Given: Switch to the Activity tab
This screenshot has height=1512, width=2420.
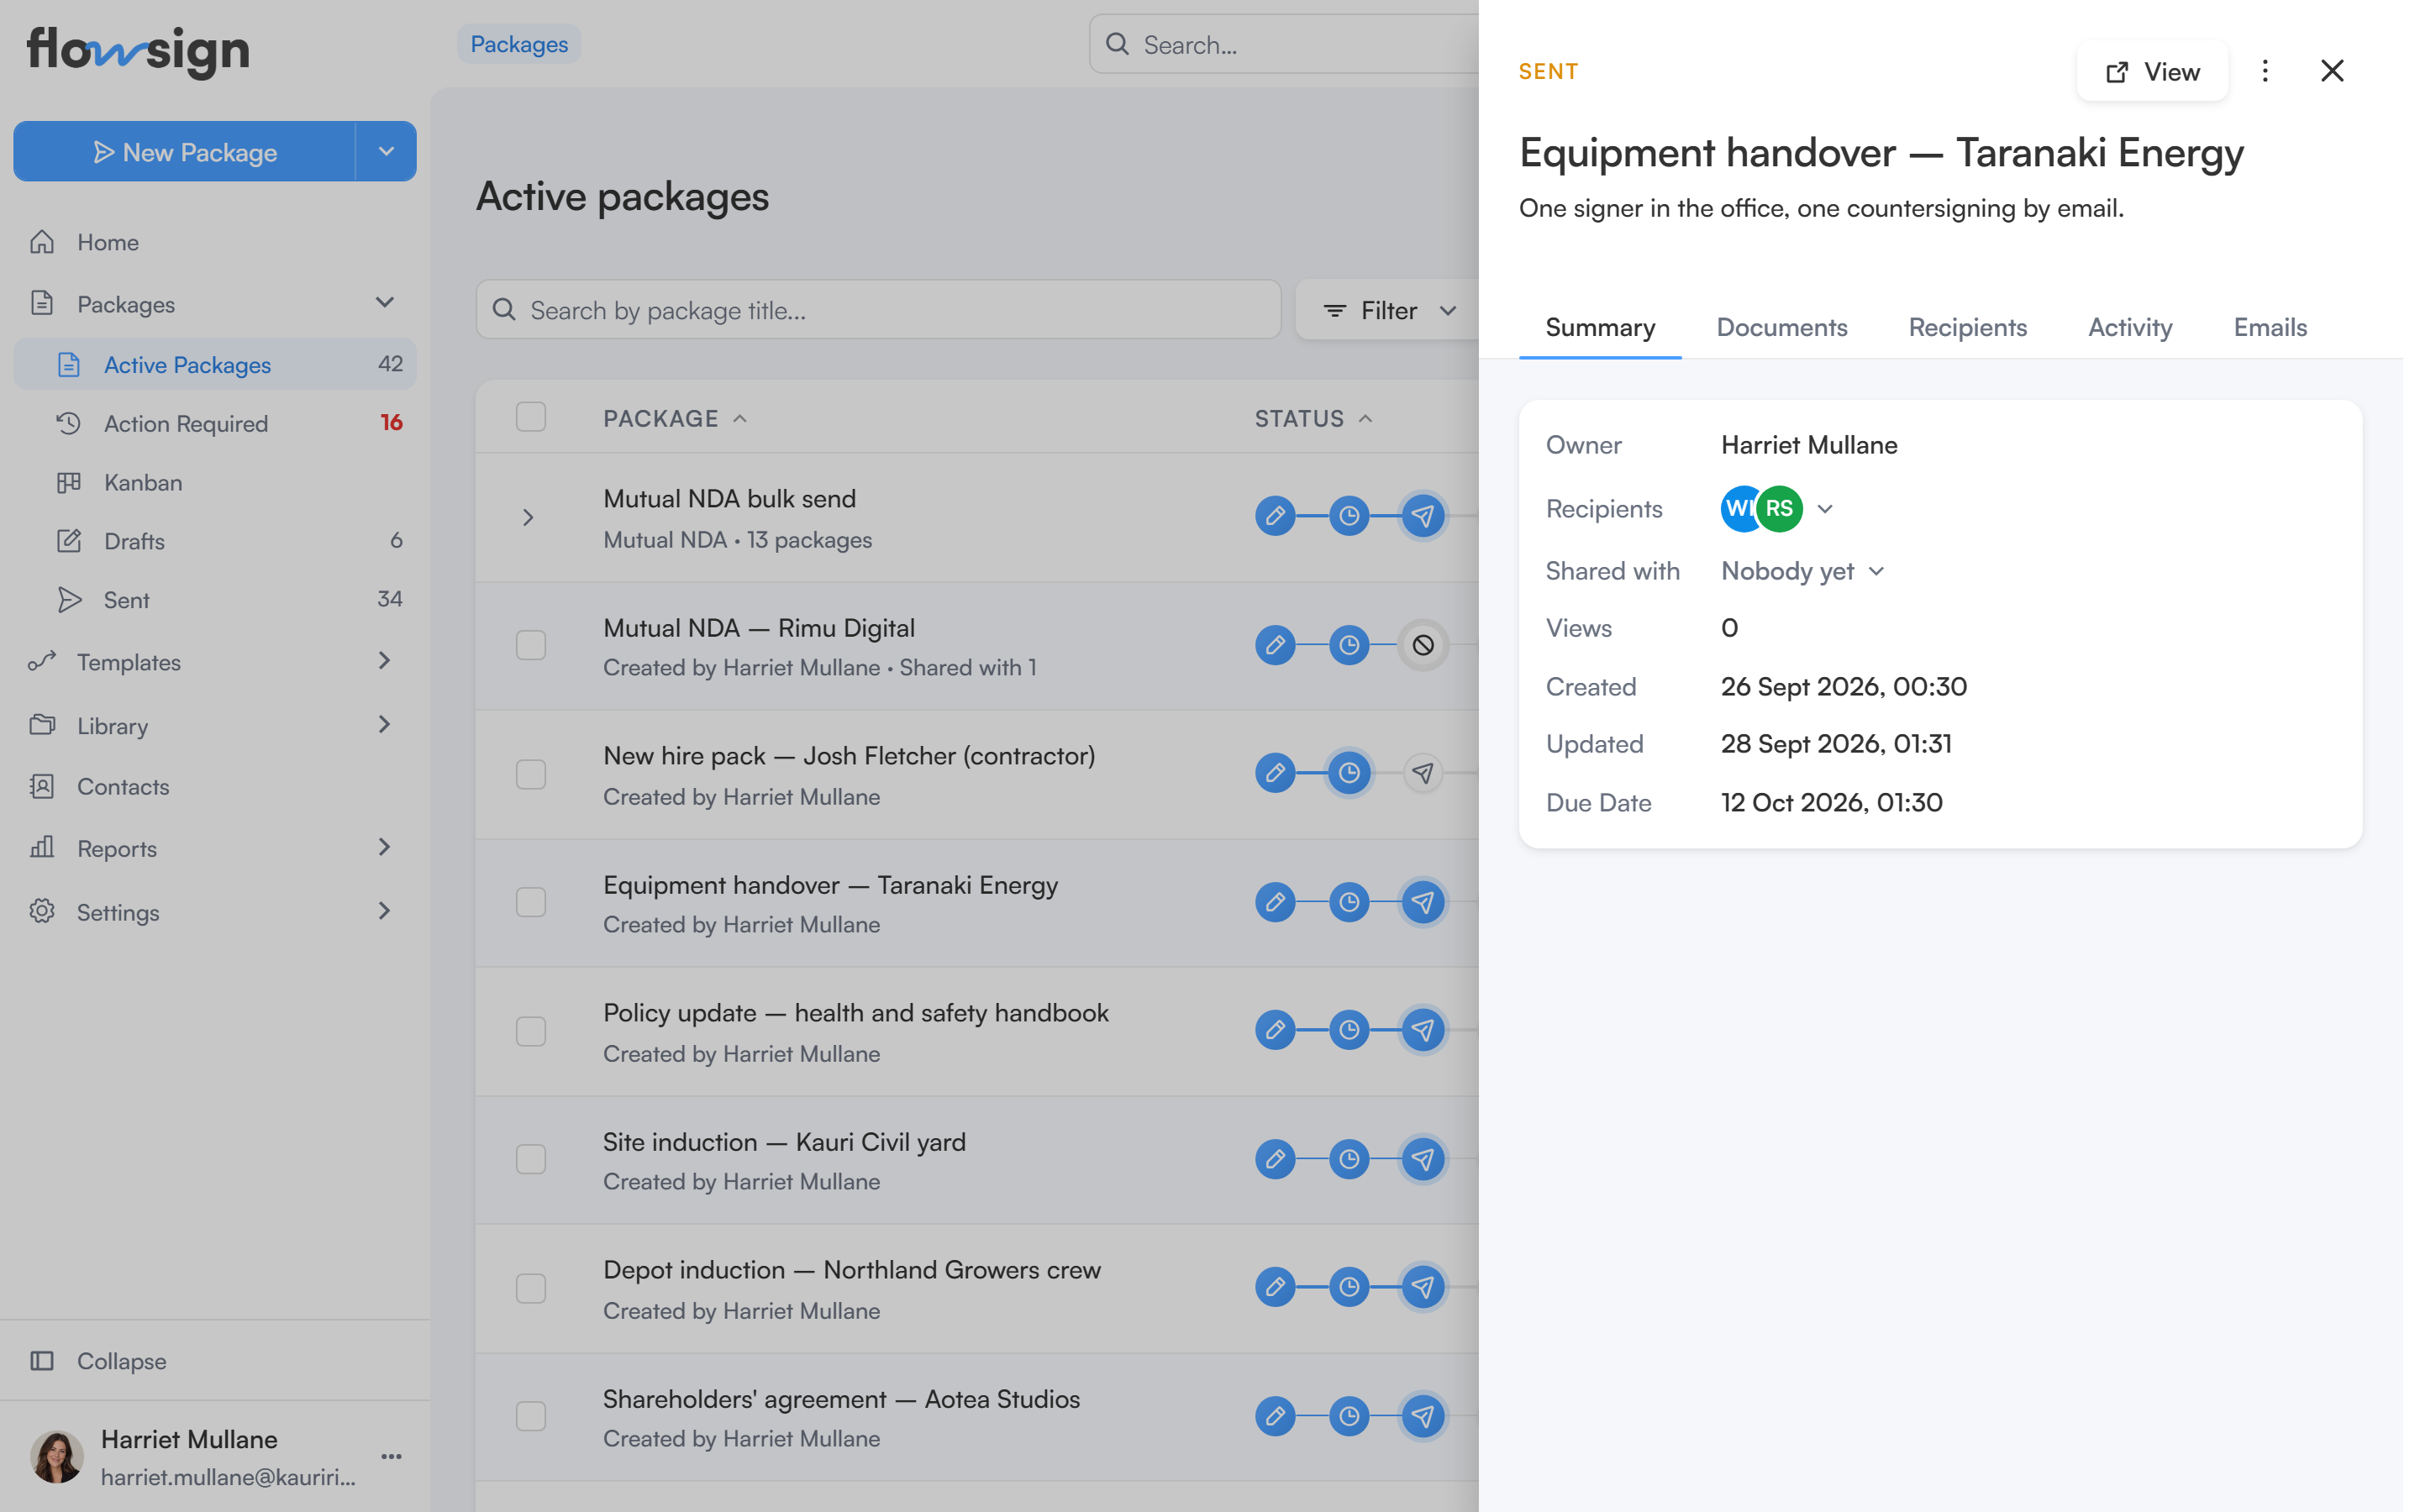Looking at the screenshot, I should point(2130,327).
